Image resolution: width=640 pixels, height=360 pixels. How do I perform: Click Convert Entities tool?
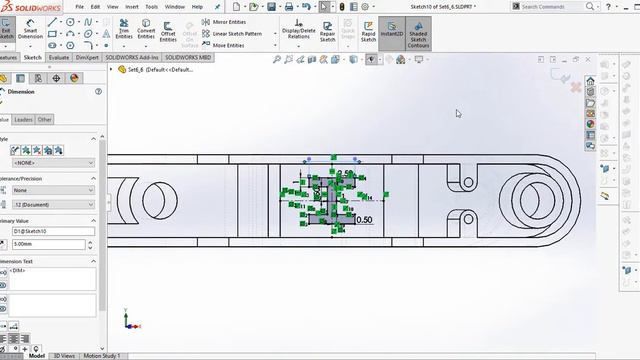(x=146, y=29)
